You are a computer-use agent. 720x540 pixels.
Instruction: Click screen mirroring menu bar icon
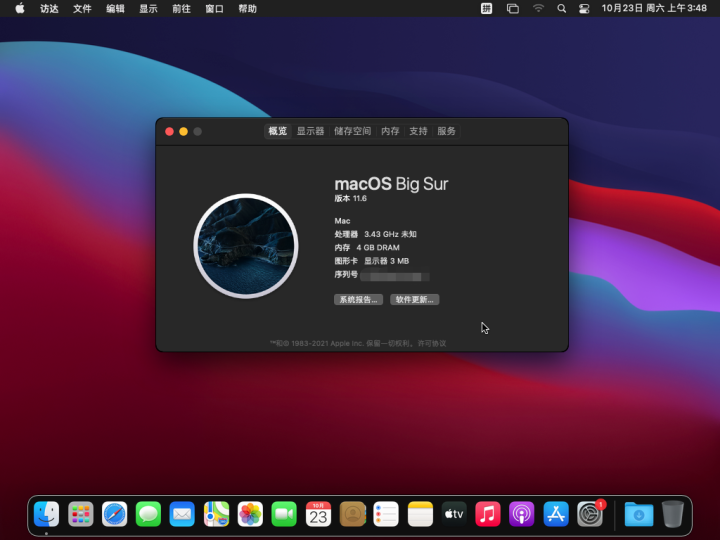click(x=512, y=8)
